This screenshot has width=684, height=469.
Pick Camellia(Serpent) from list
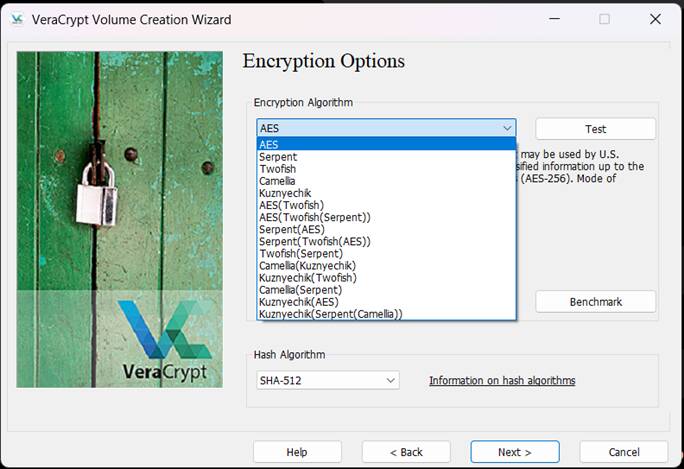tap(386, 290)
